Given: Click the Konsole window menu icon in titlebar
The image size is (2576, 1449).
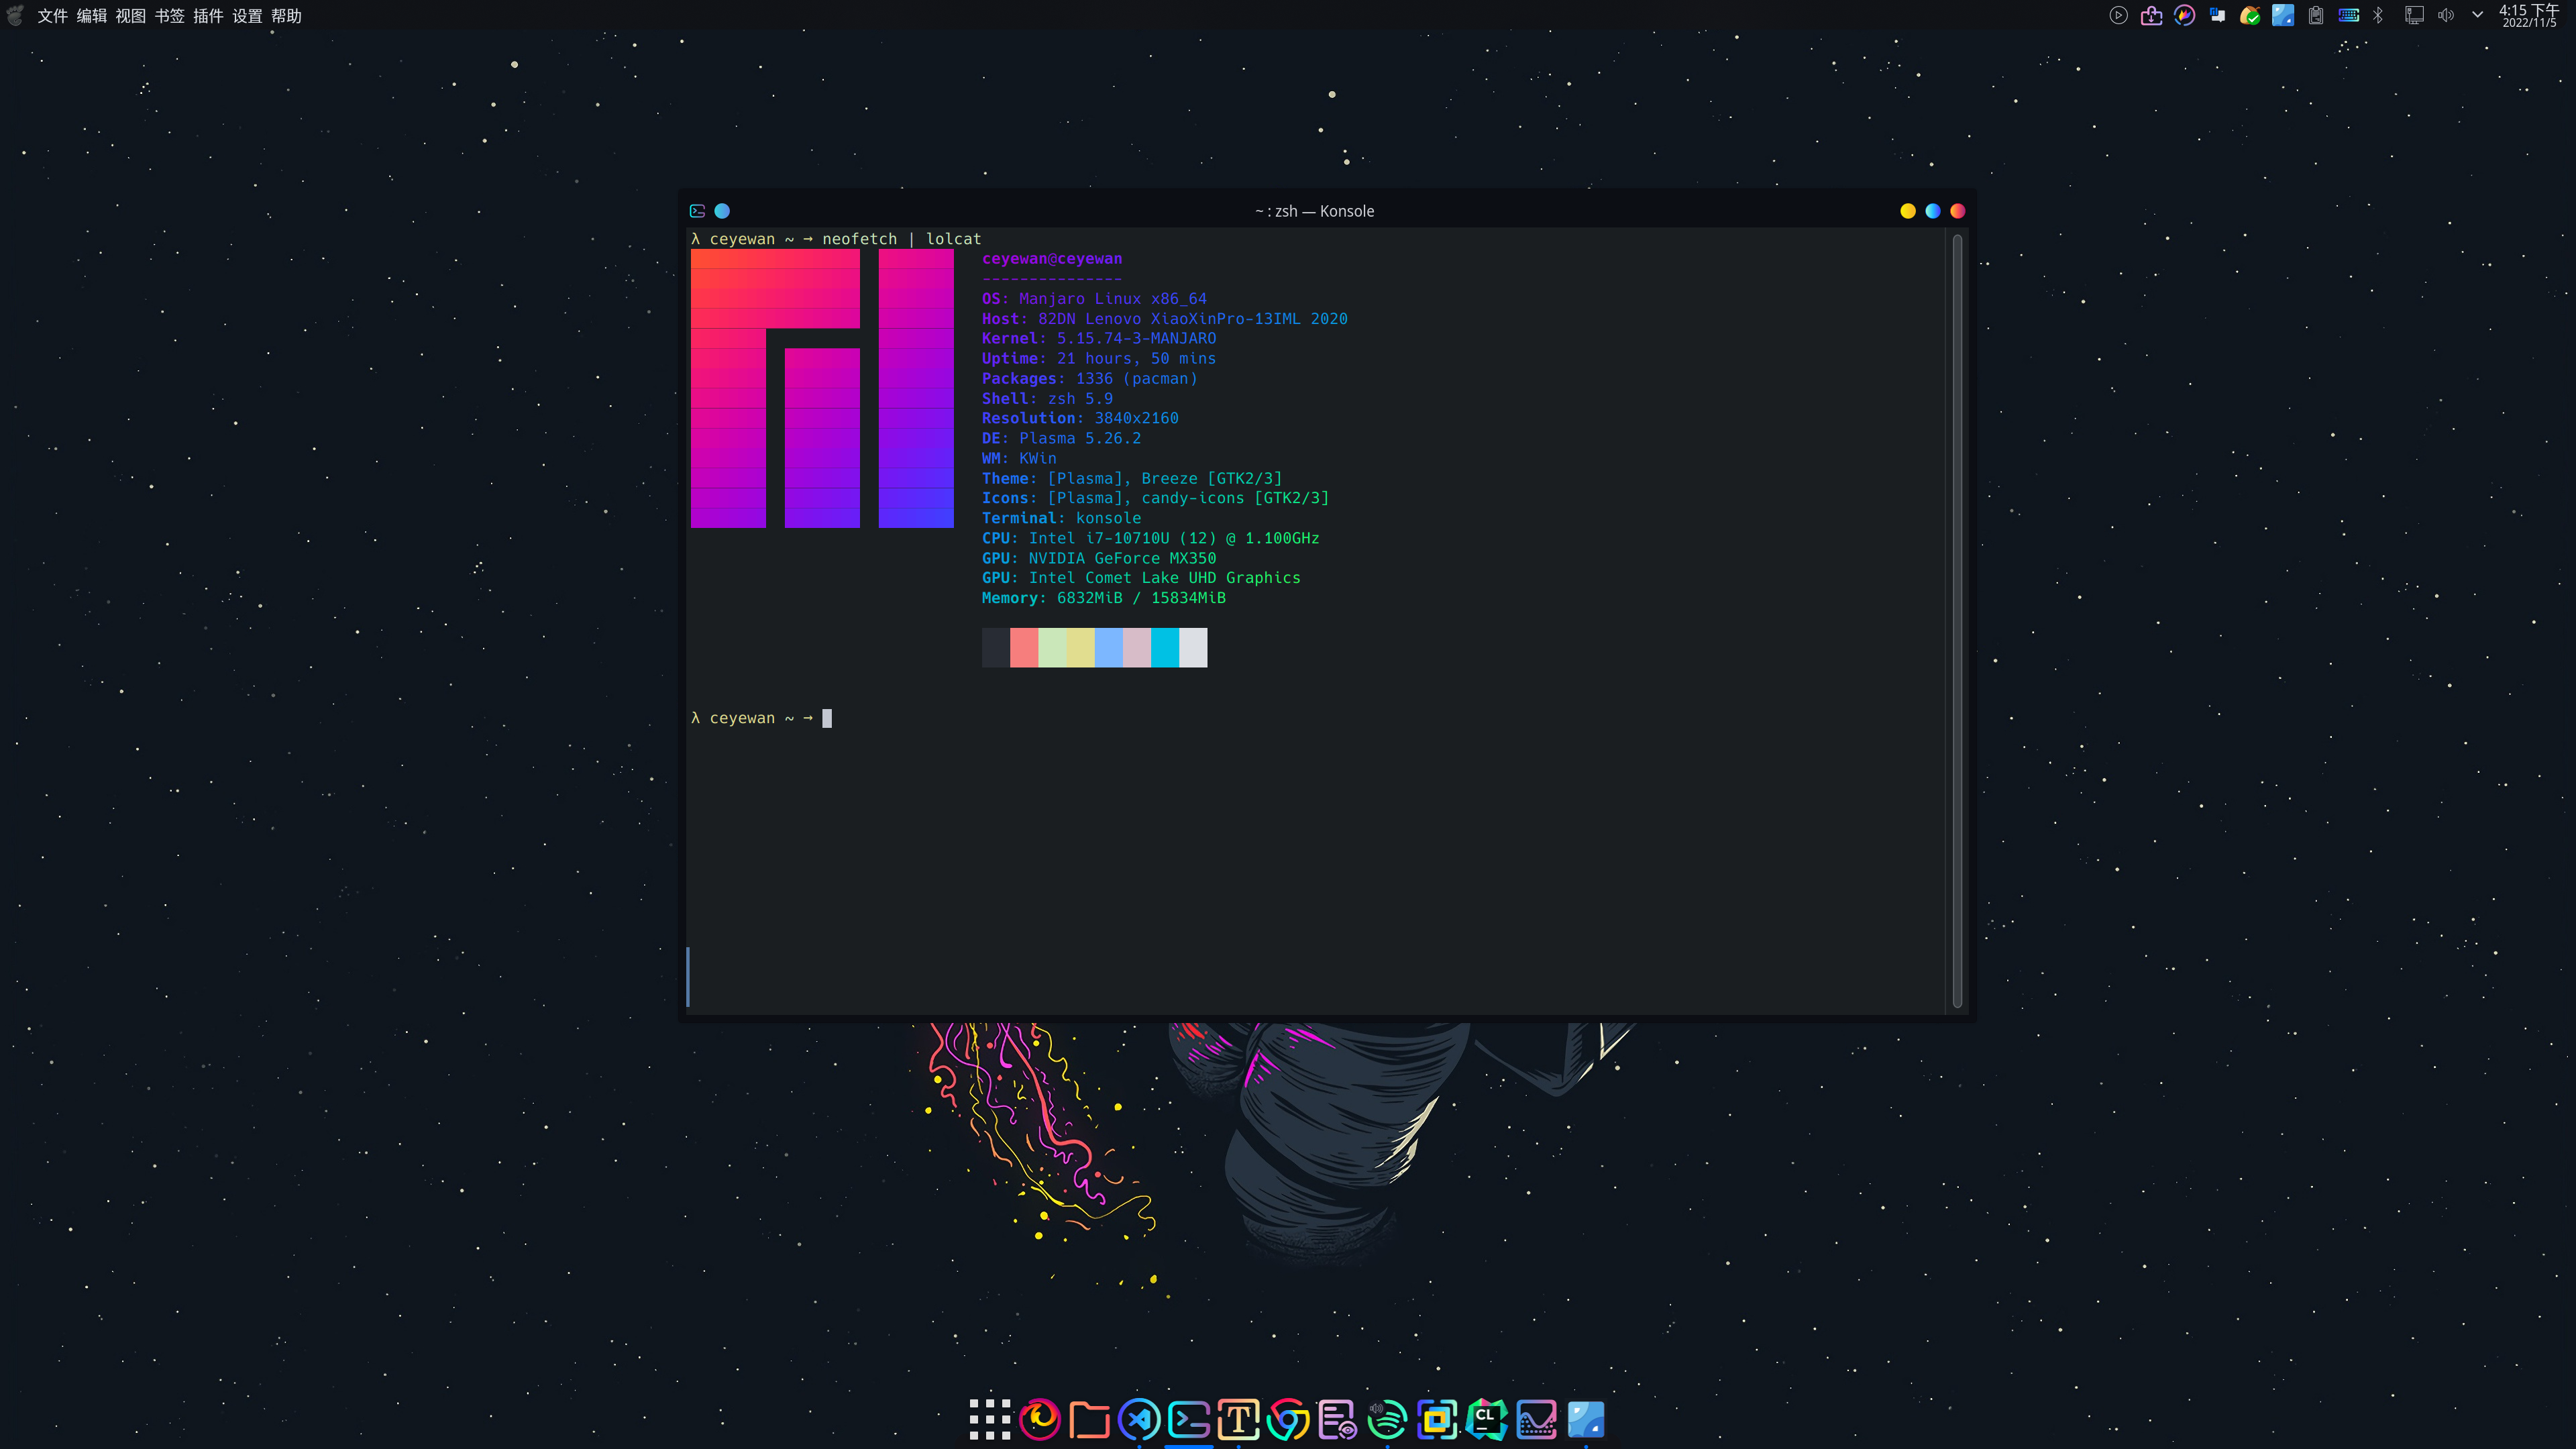Looking at the screenshot, I should click(x=698, y=211).
